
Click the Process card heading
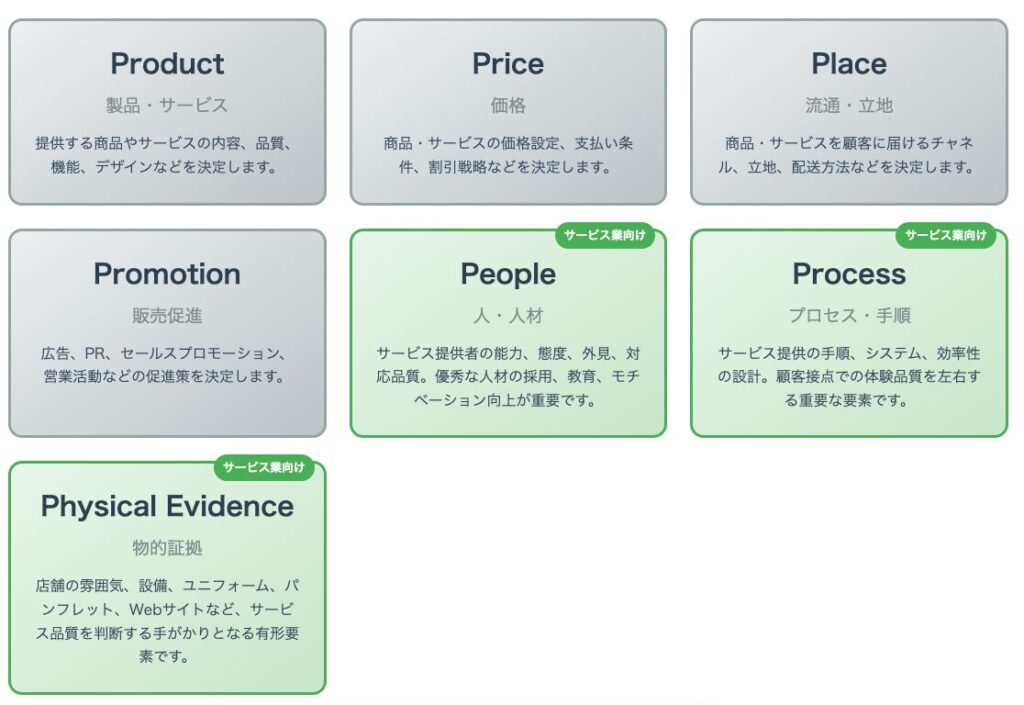pos(849,274)
